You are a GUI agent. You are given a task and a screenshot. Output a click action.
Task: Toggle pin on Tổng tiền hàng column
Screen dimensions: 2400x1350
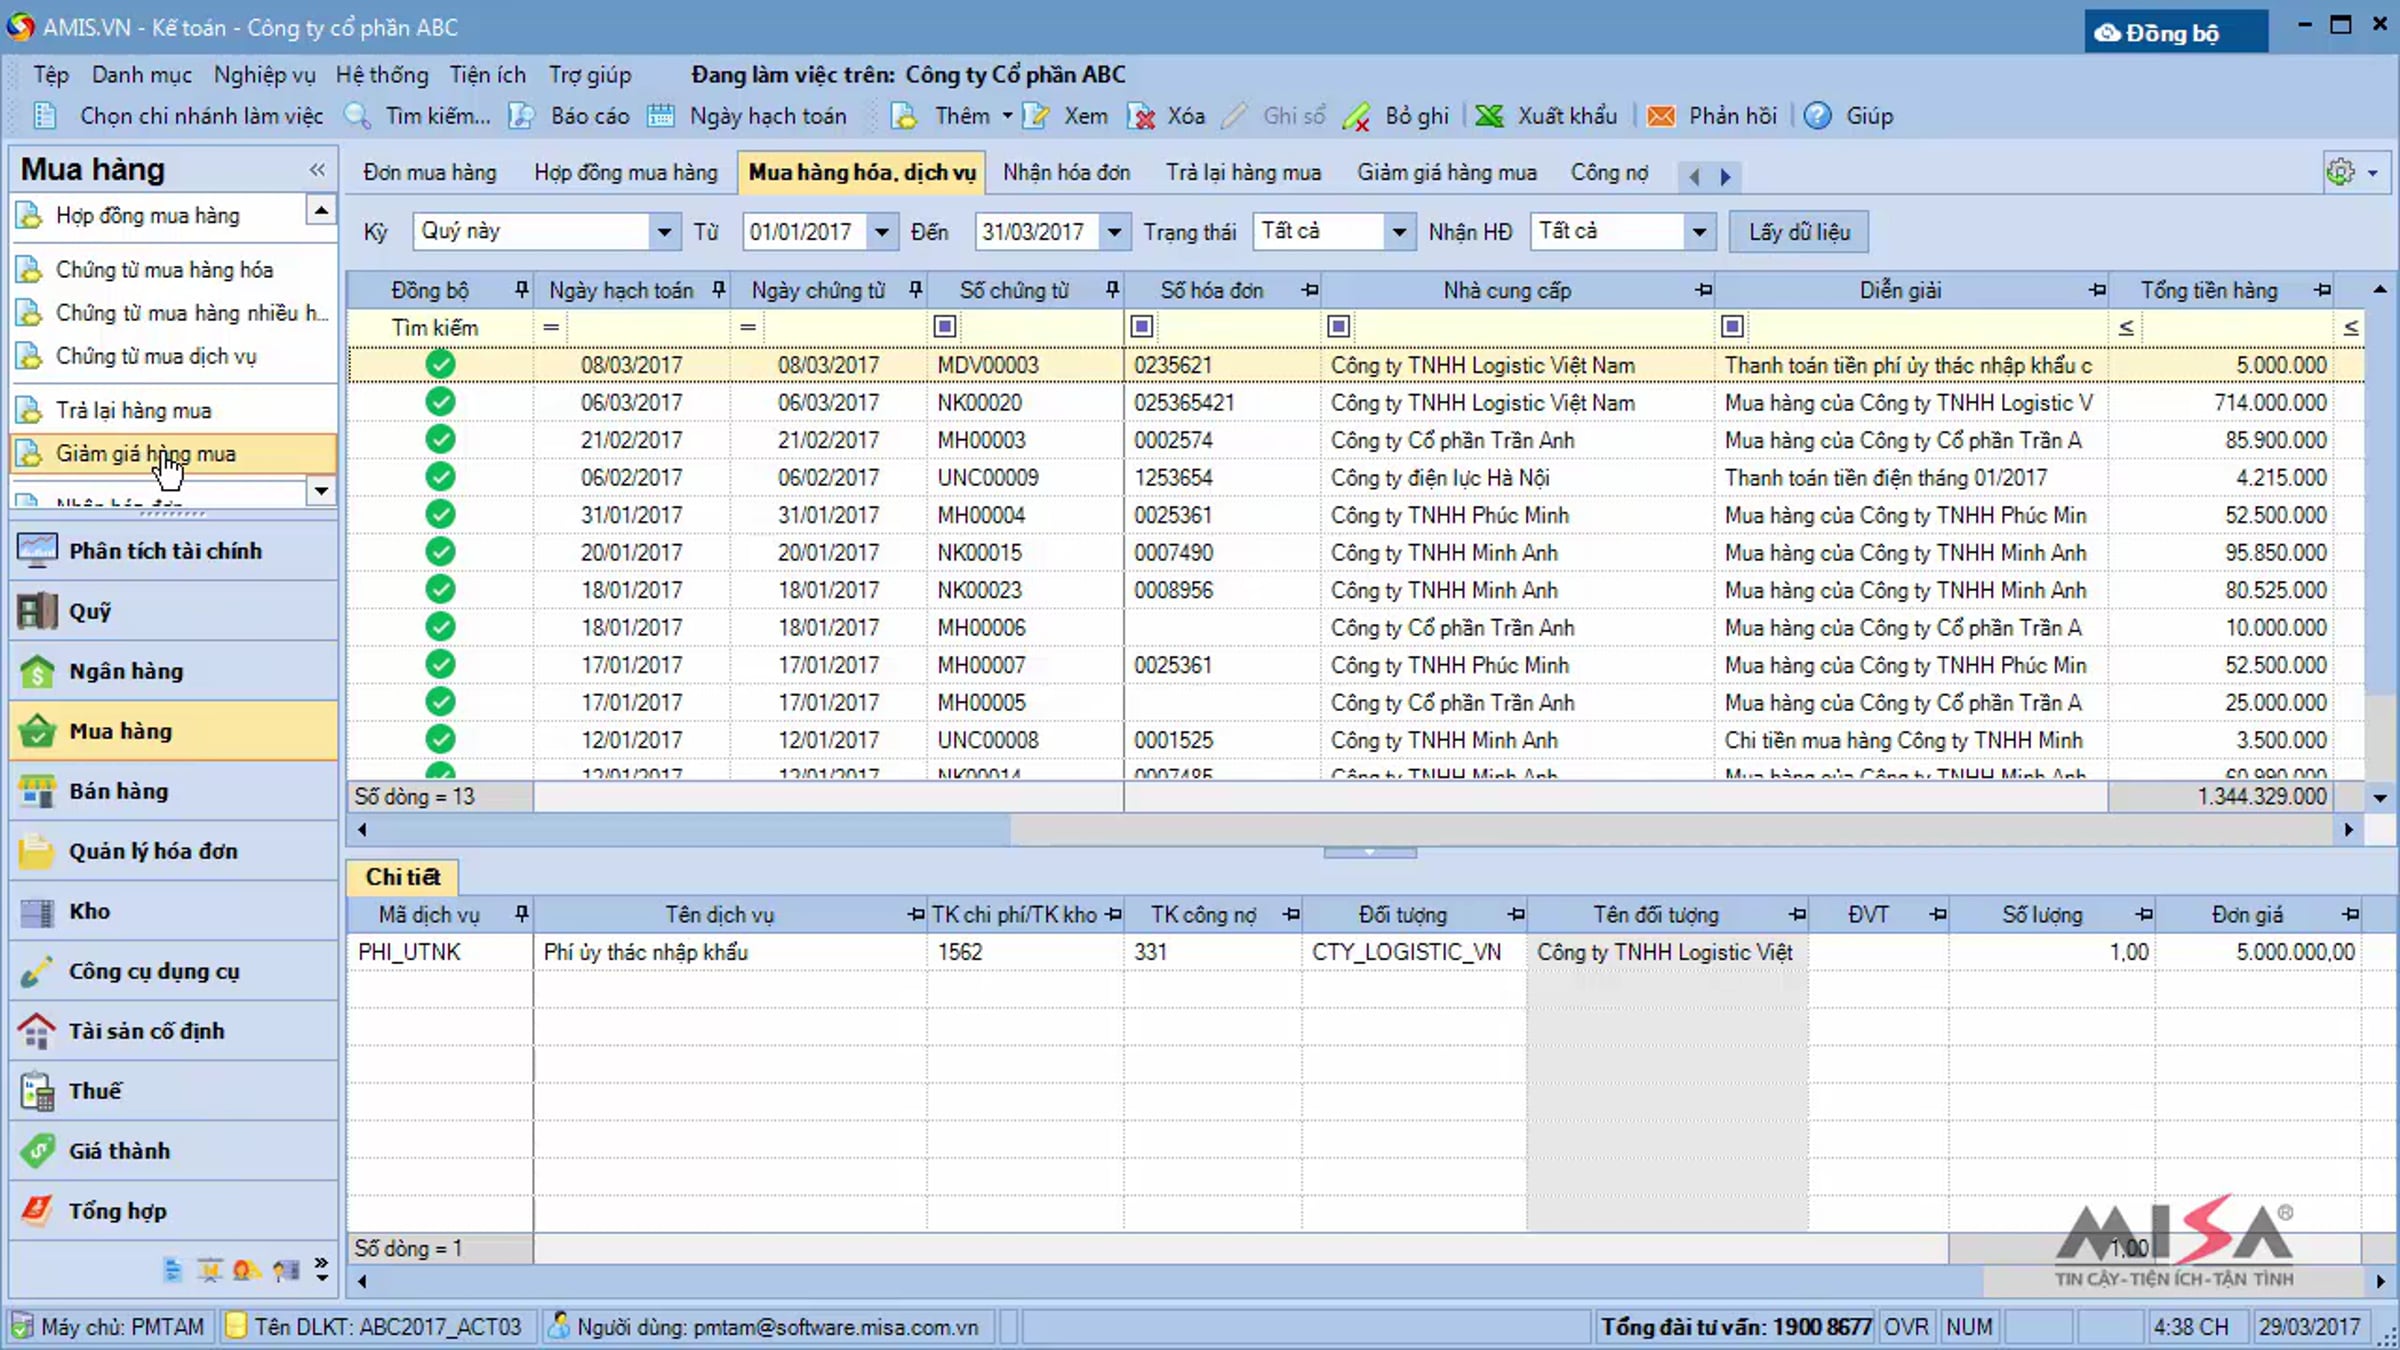coord(2322,290)
